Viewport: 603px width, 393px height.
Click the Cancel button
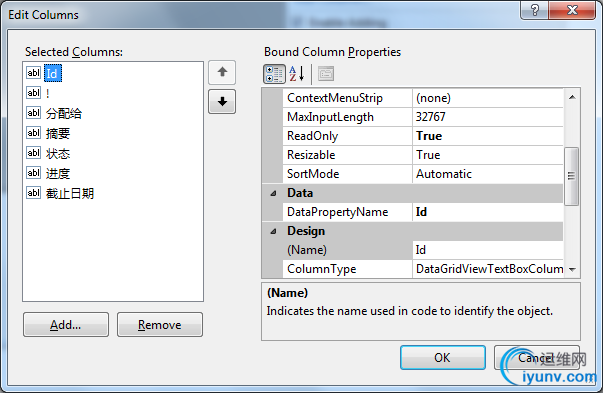536,358
